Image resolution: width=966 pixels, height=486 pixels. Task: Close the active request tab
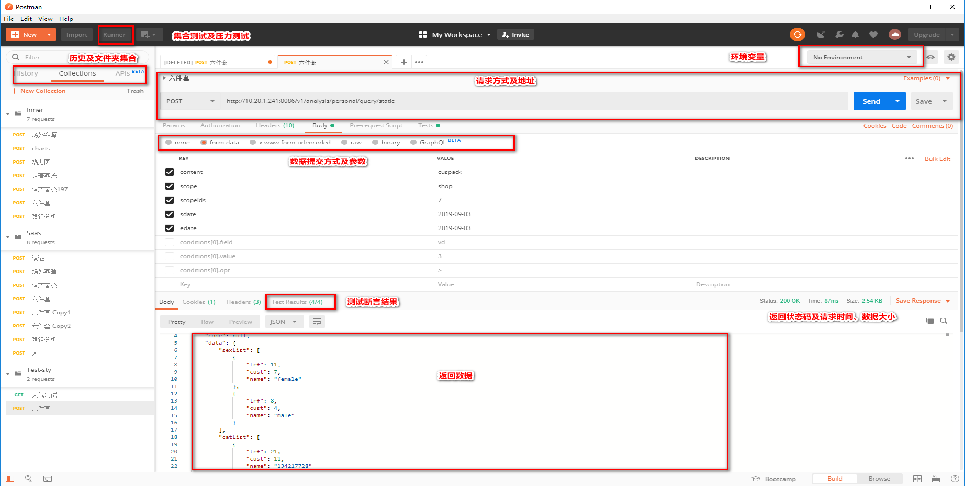tap(386, 62)
